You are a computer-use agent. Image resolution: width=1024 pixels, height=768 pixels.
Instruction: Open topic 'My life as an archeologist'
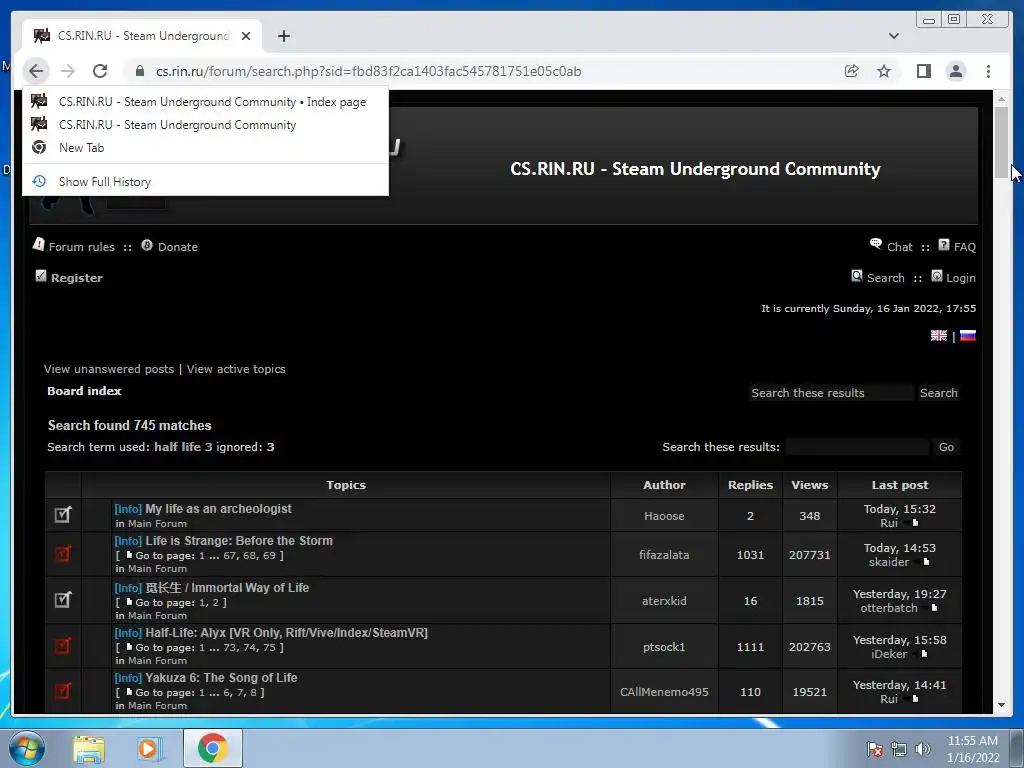coord(218,509)
